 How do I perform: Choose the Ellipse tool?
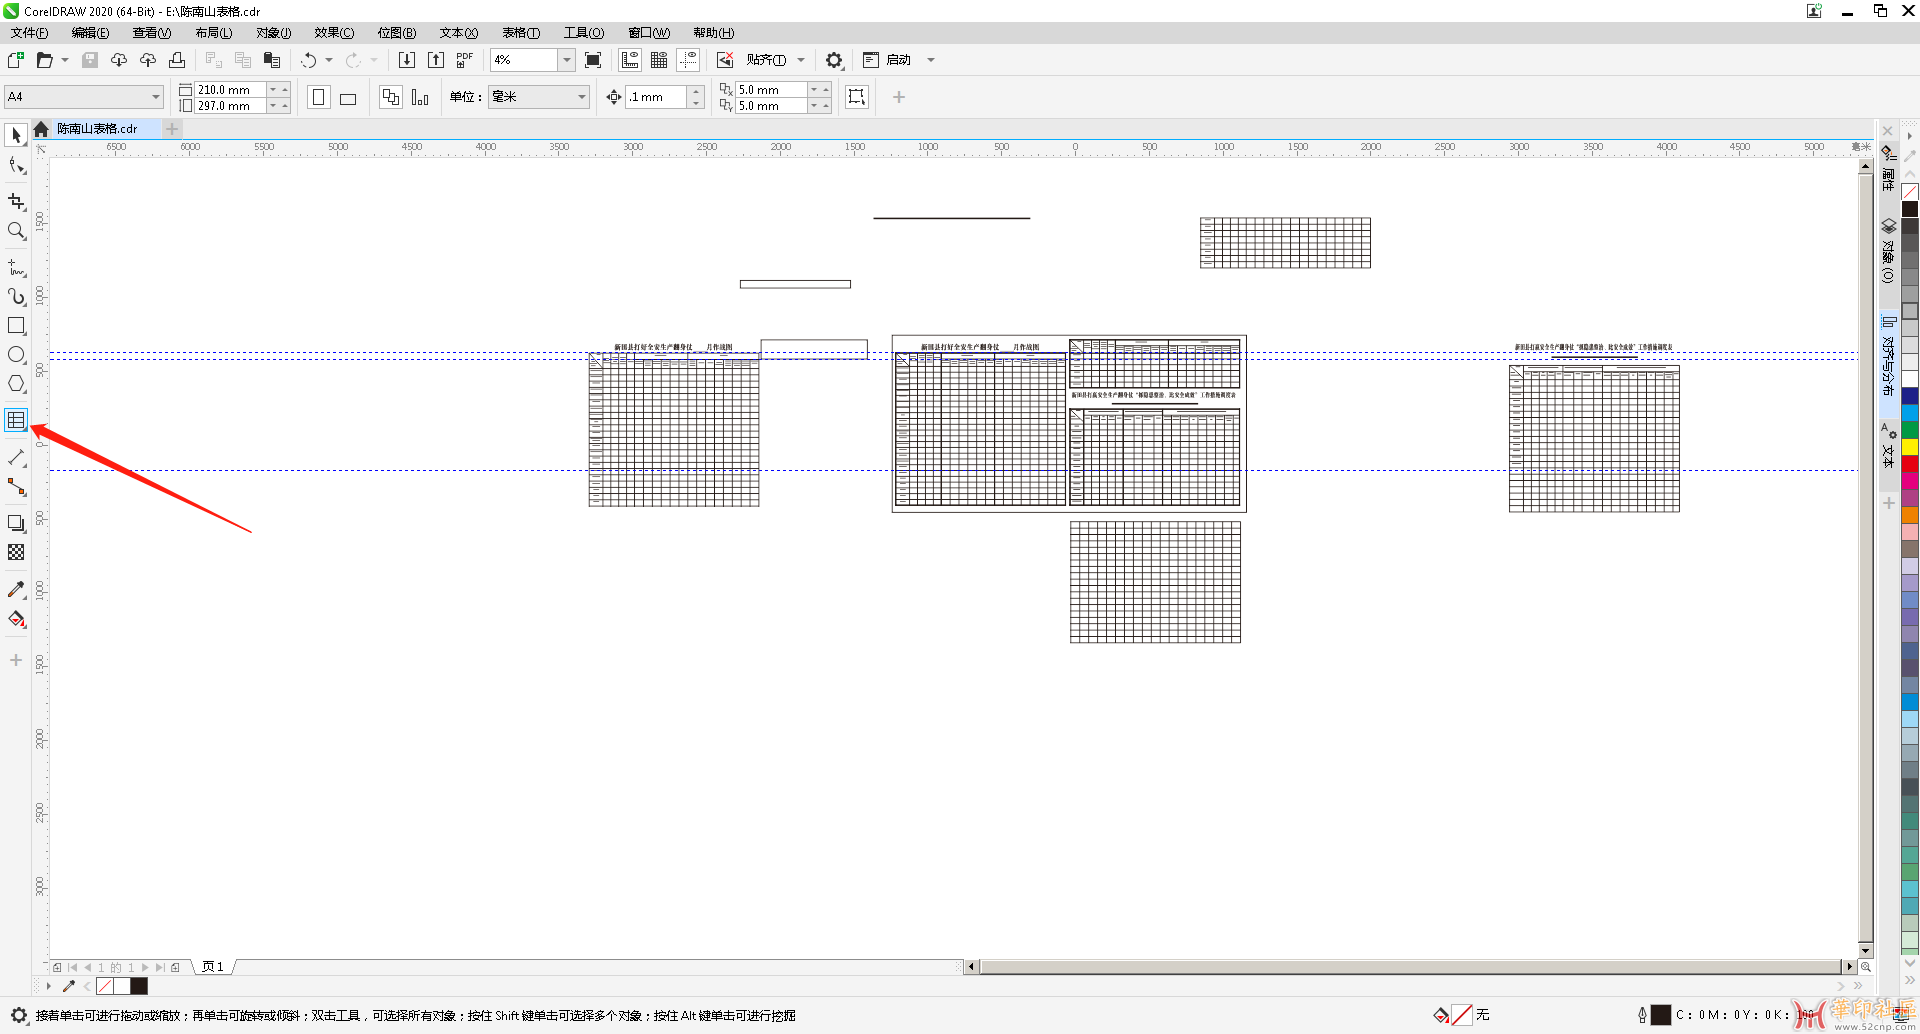tap(16, 355)
